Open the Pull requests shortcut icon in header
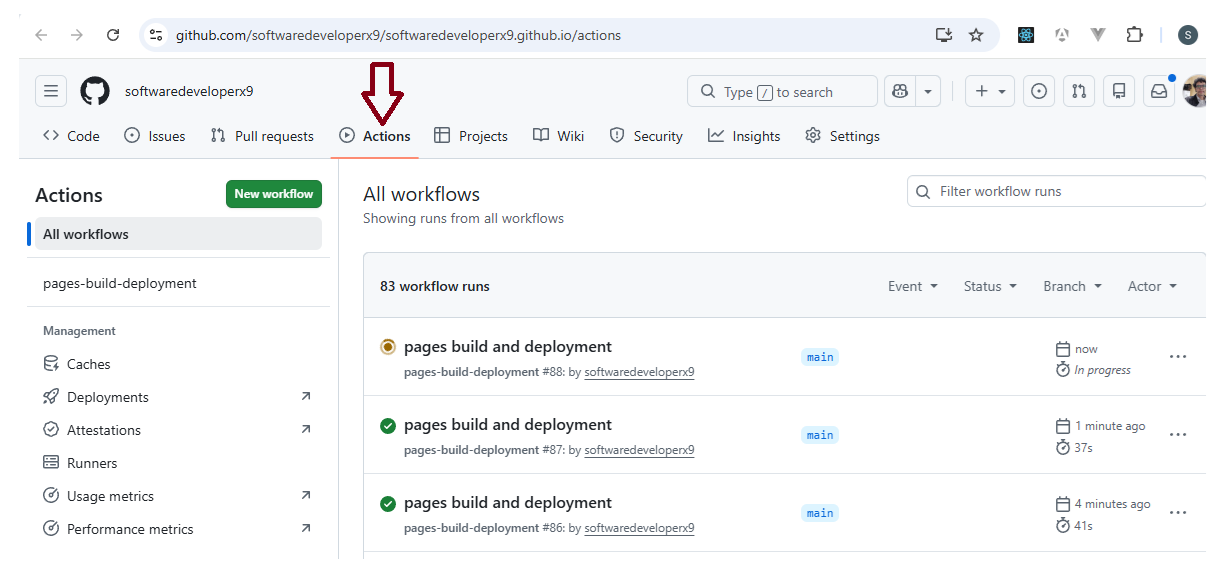The width and height of the screenshot is (1232, 570). click(x=1079, y=91)
